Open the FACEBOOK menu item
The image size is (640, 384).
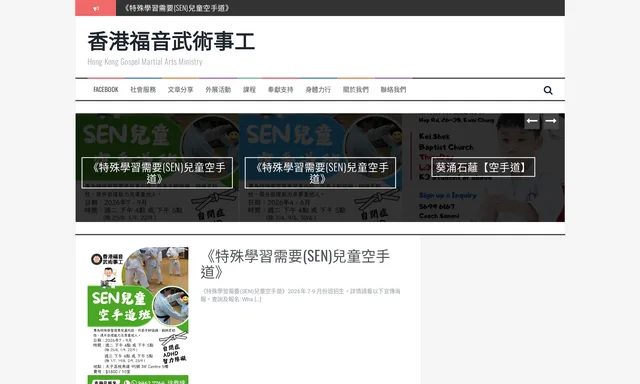pos(106,89)
